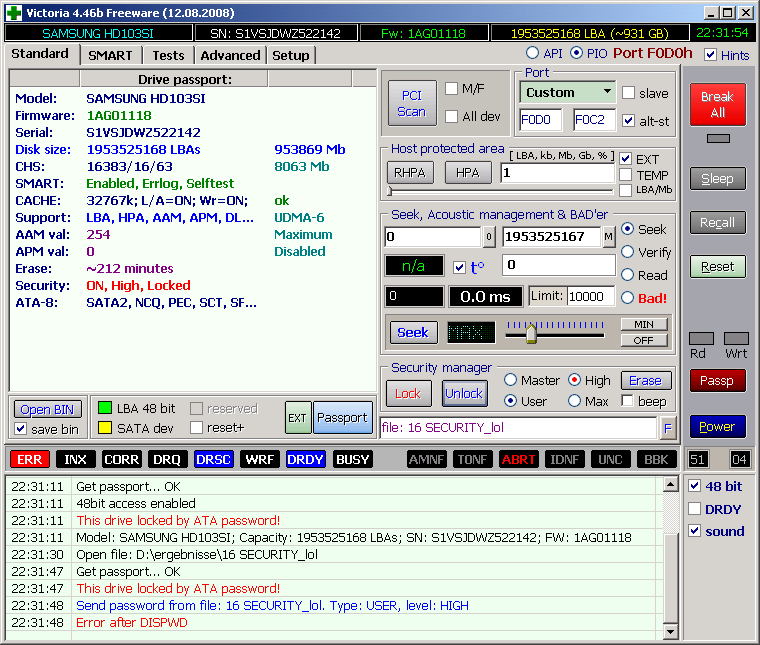This screenshot has height=645, width=760.
Task: Click the HPA value input field
Action: [x=557, y=173]
